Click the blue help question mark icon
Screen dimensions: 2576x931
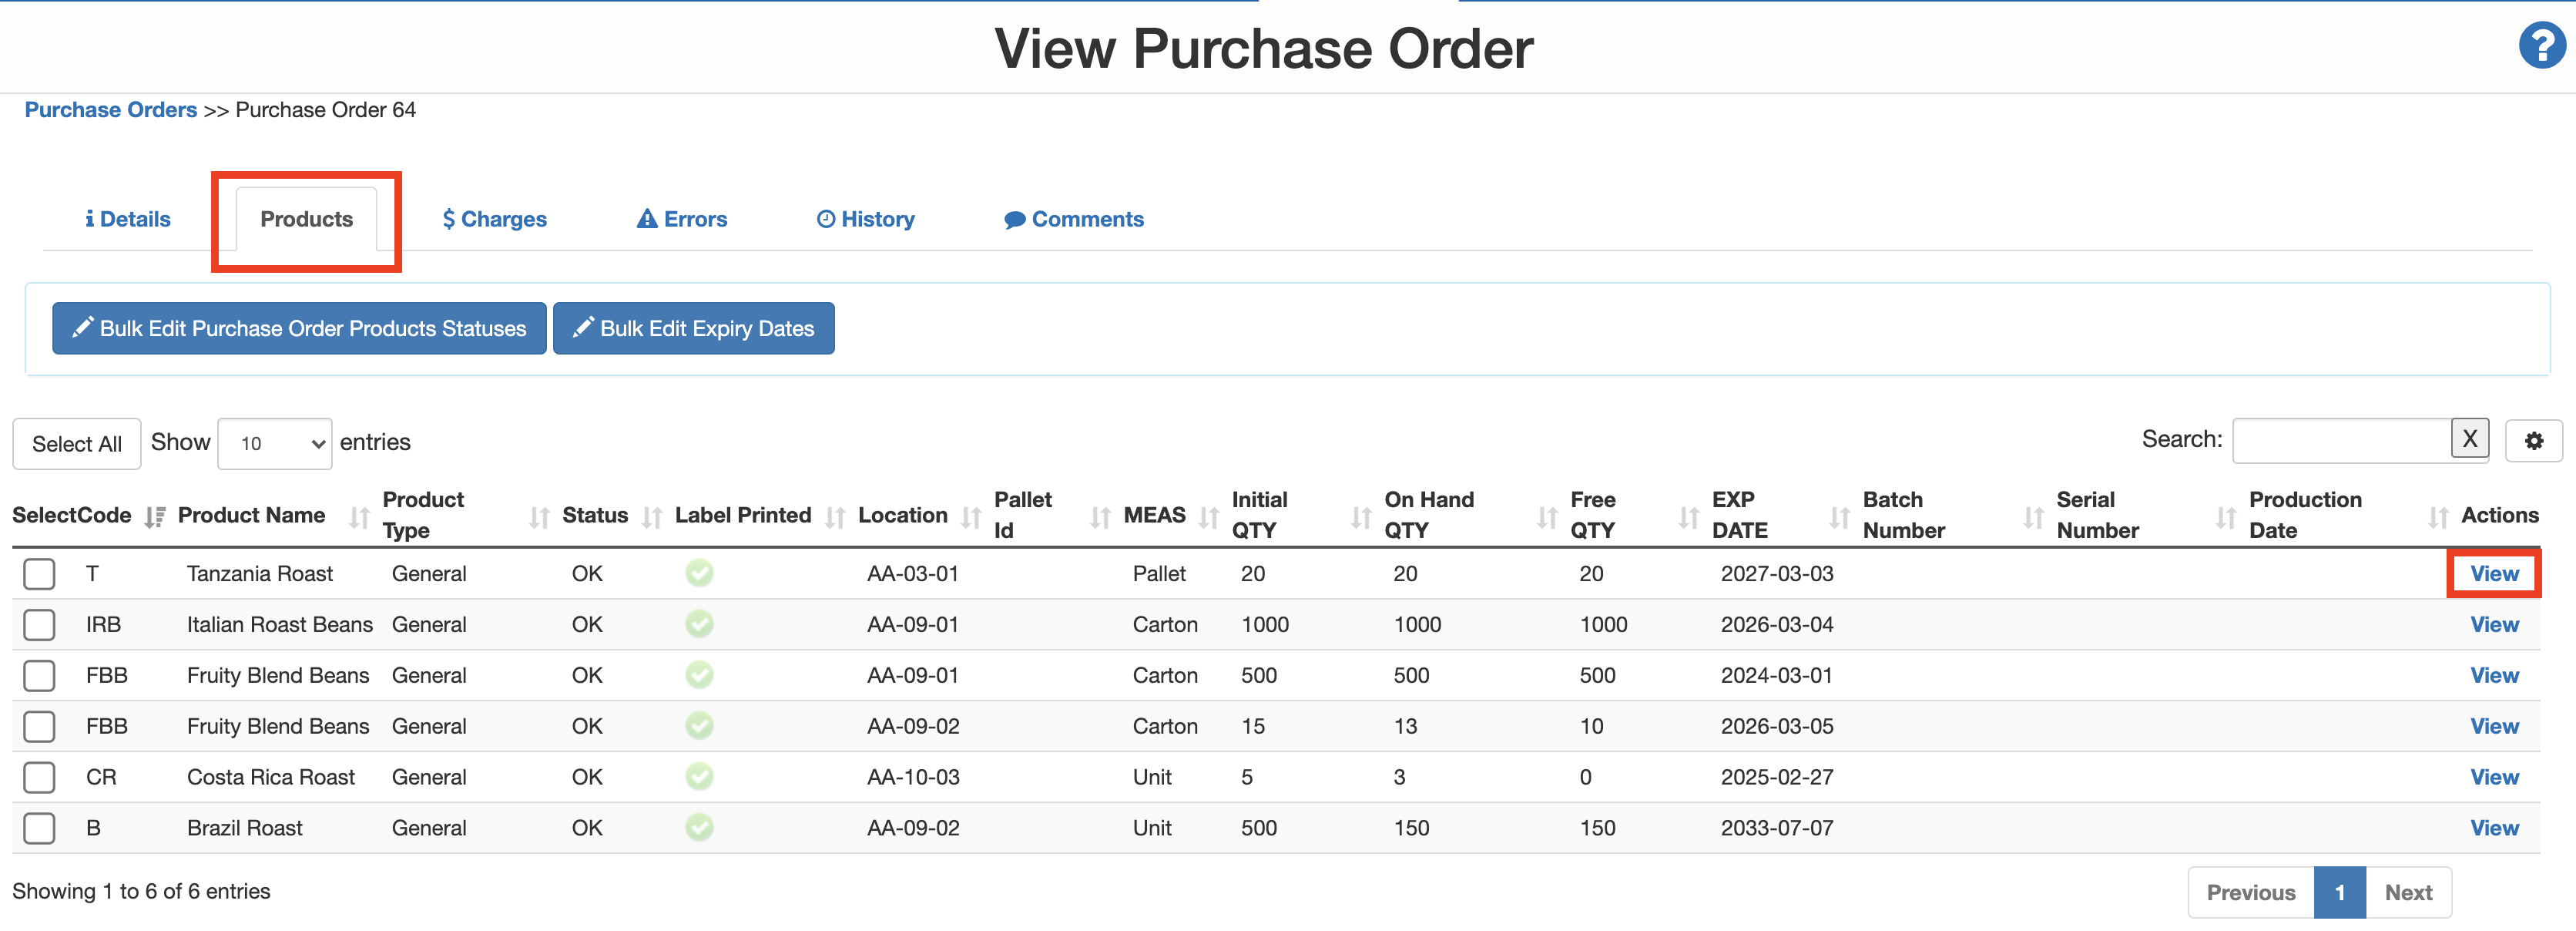[2541, 45]
